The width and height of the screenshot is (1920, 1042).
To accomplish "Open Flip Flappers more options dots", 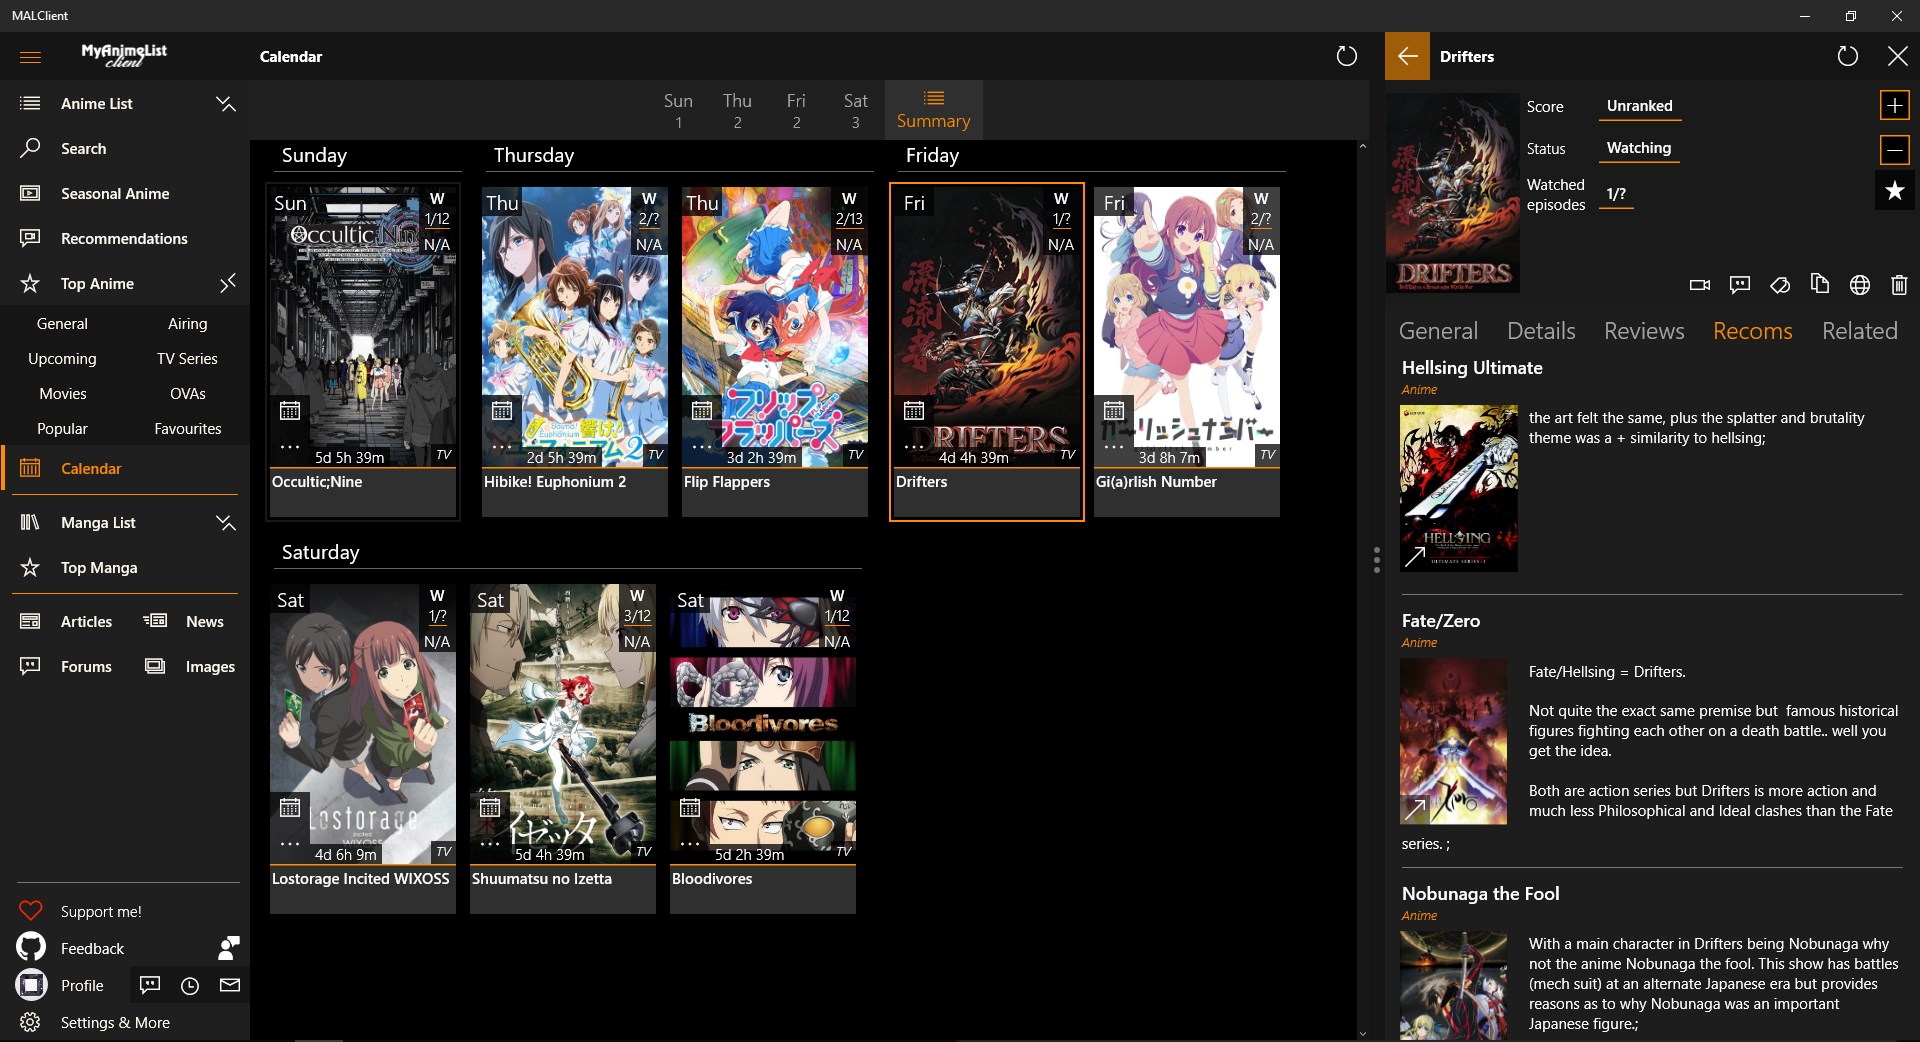I will pos(702,447).
